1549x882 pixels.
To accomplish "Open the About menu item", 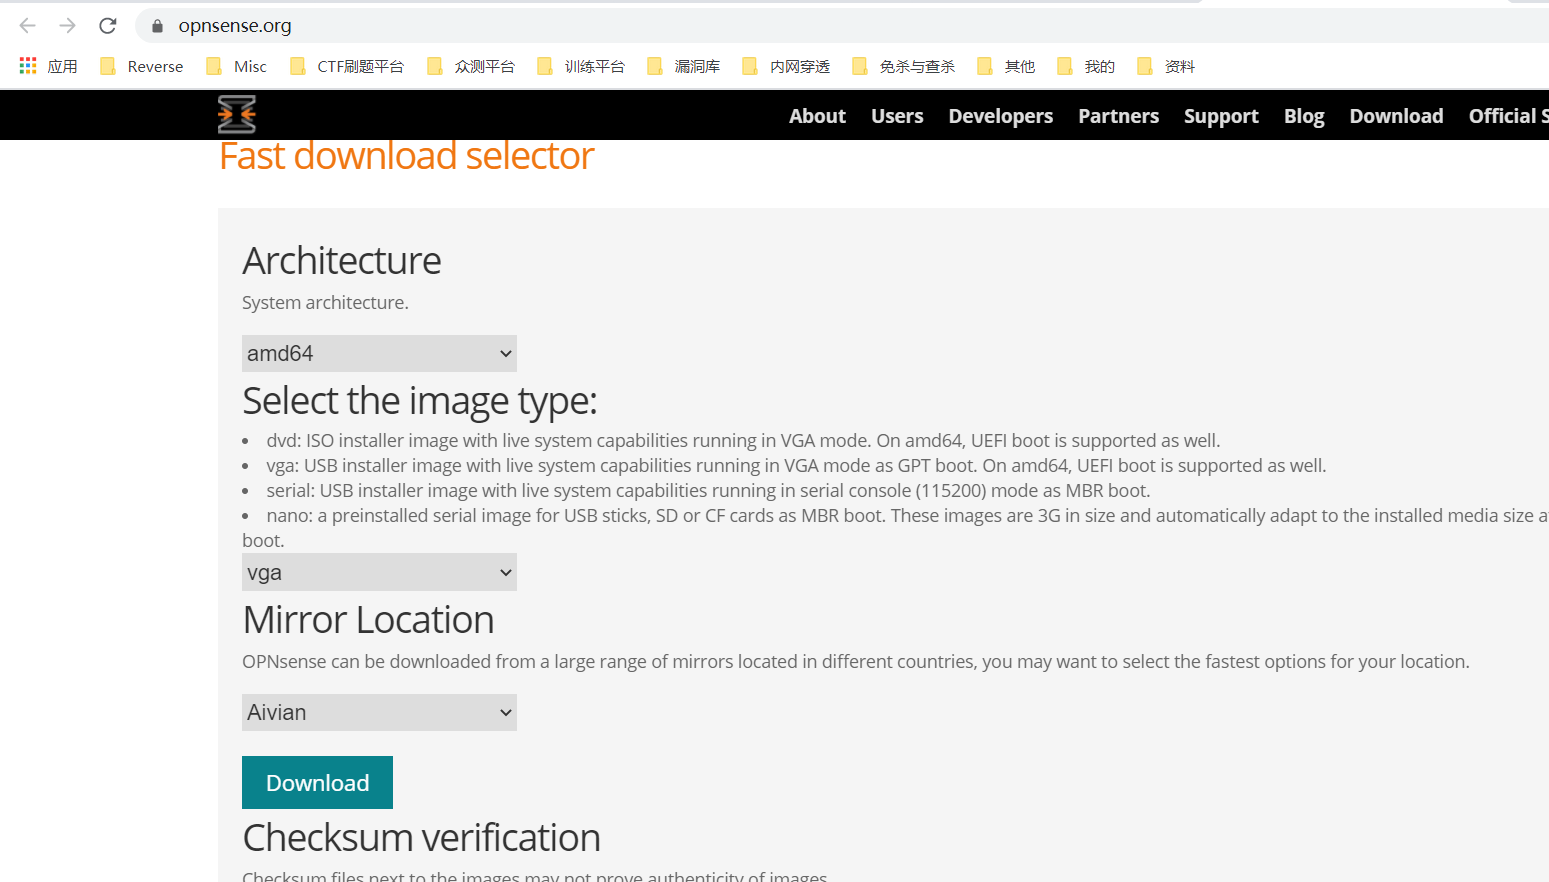I will pyautogui.click(x=817, y=116).
